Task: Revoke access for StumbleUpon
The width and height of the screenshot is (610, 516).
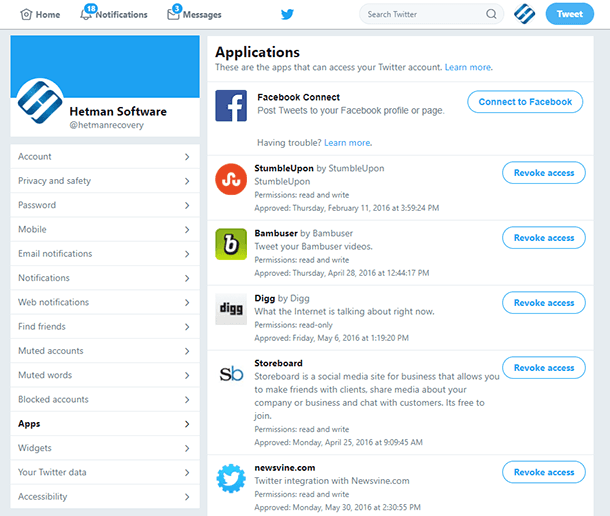Action: (x=543, y=173)
